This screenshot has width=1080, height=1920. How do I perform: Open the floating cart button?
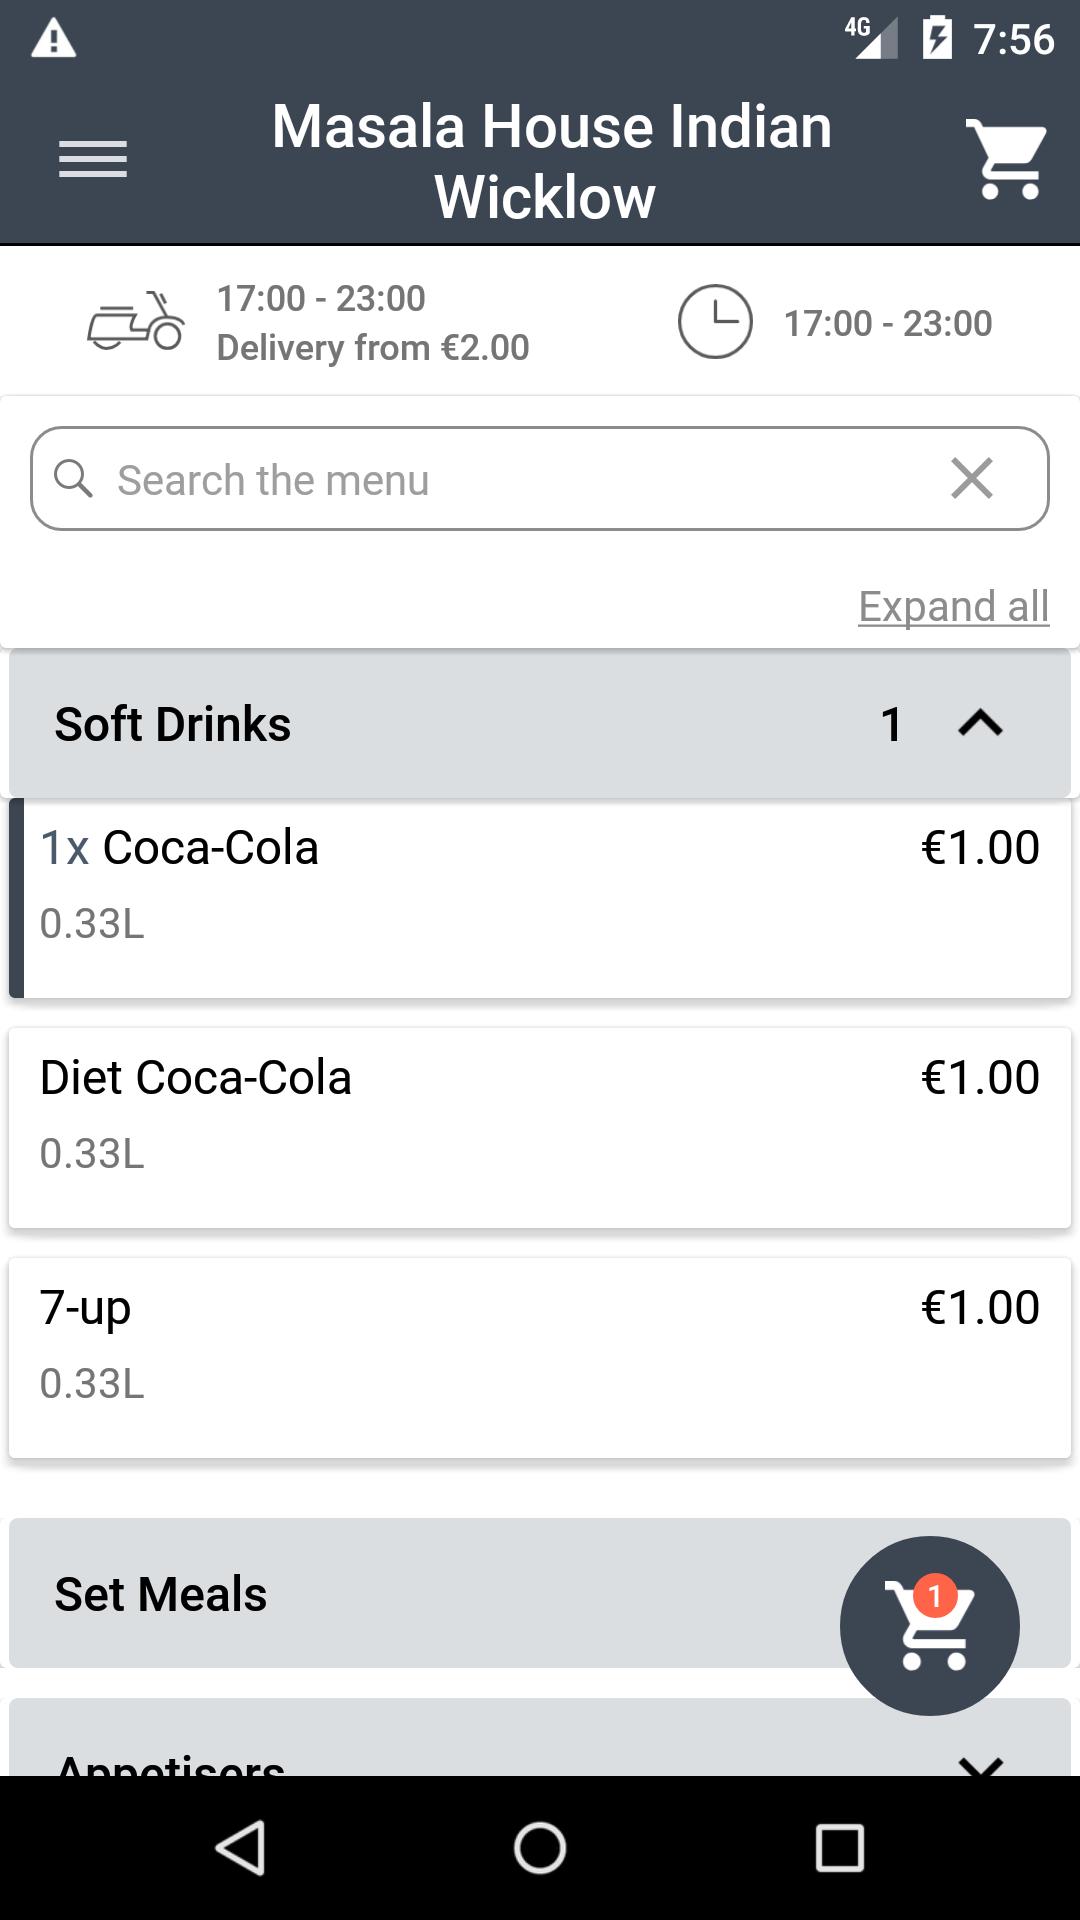coord(930,1626)
